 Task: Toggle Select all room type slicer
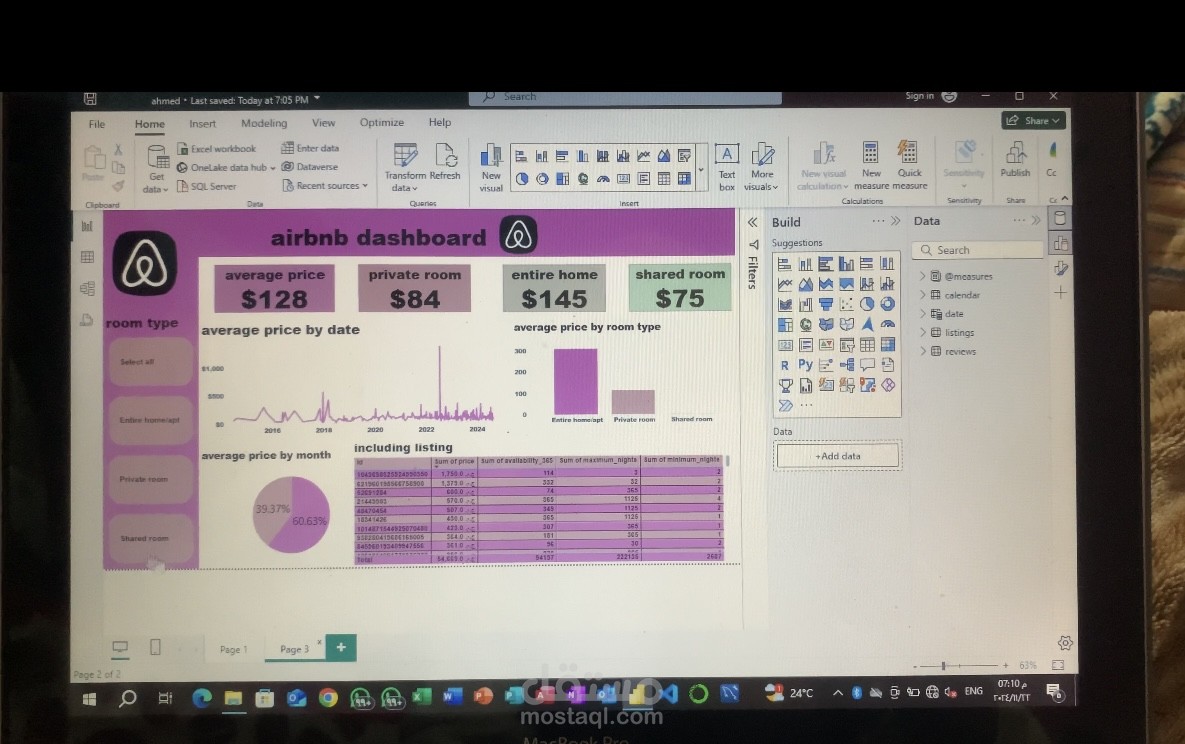pyautogui.click(x=150, y=361)
